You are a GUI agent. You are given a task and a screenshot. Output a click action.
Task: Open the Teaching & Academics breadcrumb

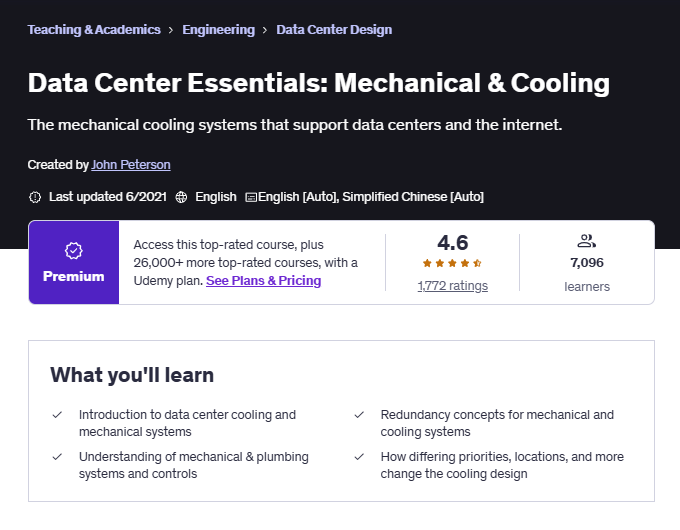pyautogui.click(x=94, y=30)
